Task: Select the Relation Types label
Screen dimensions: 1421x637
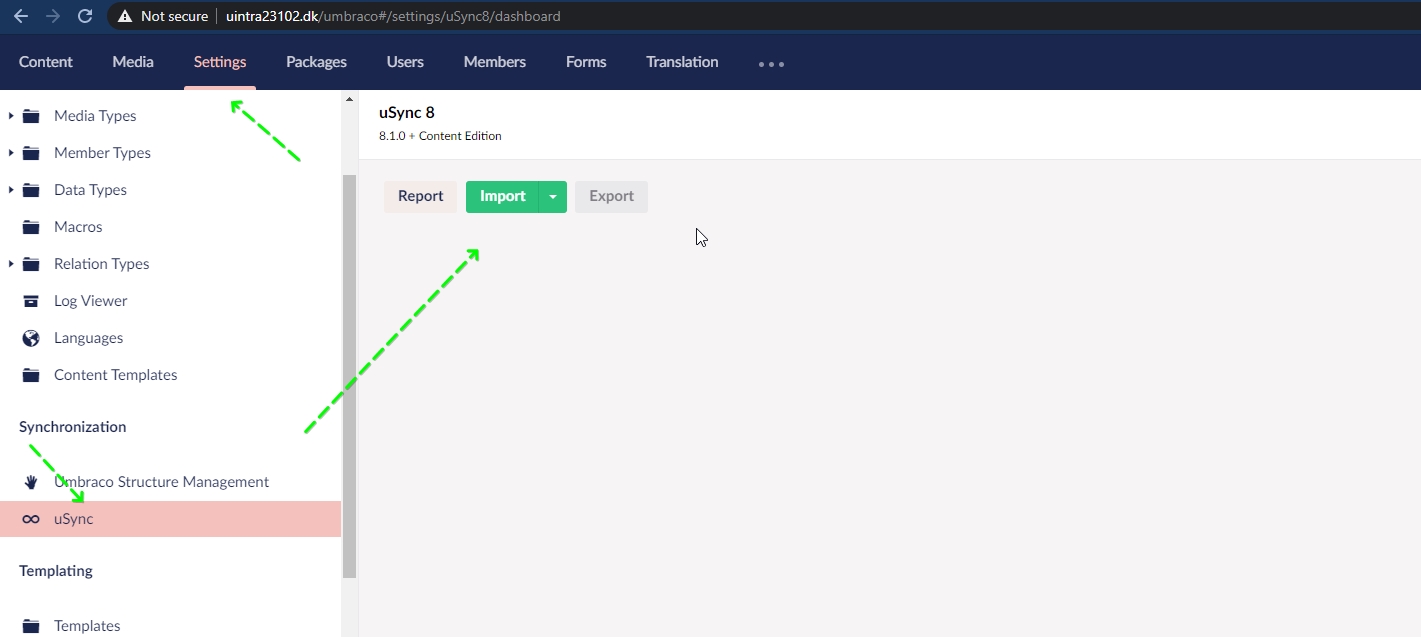Action: [x=101, y=264]
